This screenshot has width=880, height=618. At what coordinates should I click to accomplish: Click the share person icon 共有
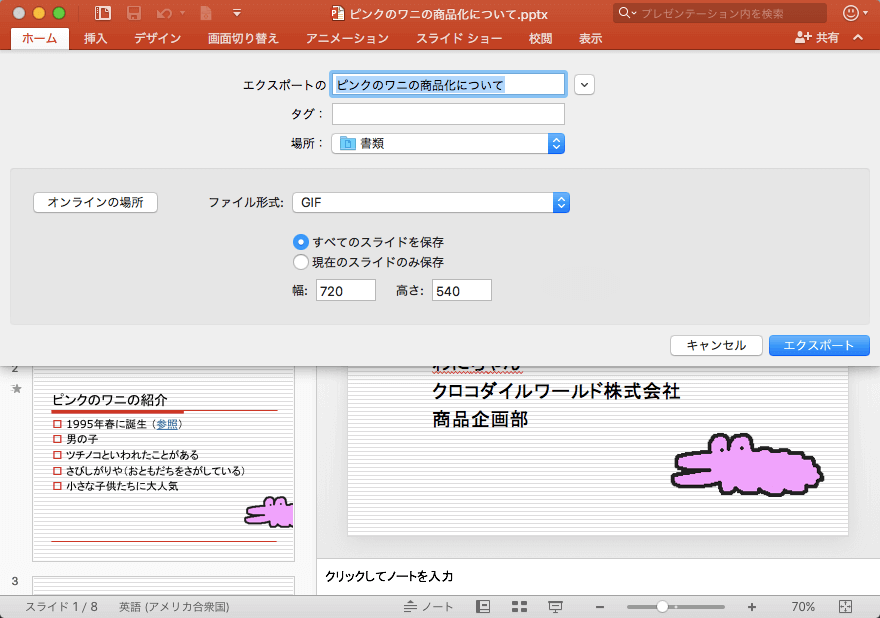817,38
